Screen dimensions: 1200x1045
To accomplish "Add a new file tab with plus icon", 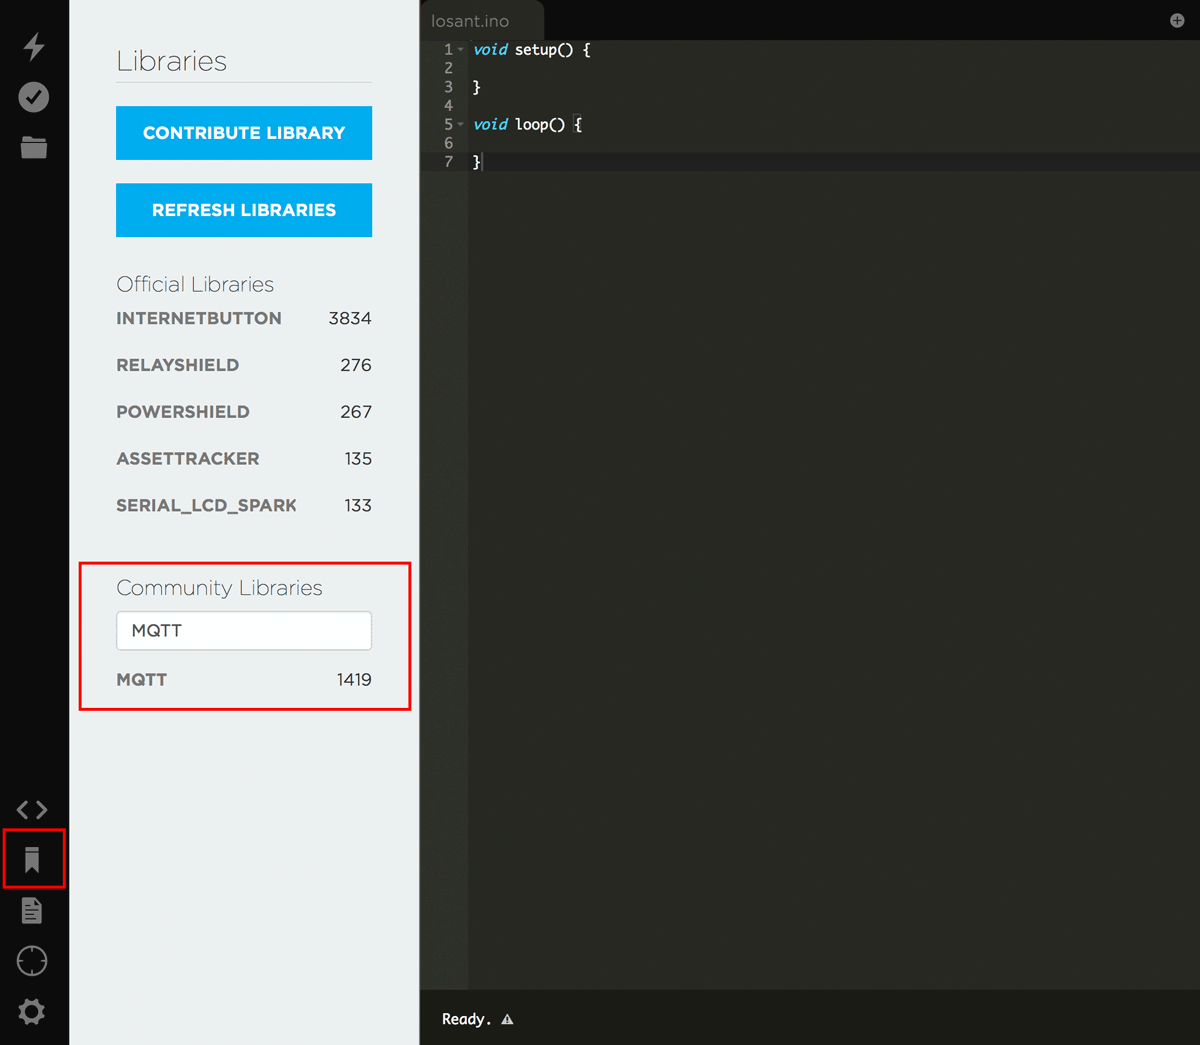I will [x=1177, y=21].
